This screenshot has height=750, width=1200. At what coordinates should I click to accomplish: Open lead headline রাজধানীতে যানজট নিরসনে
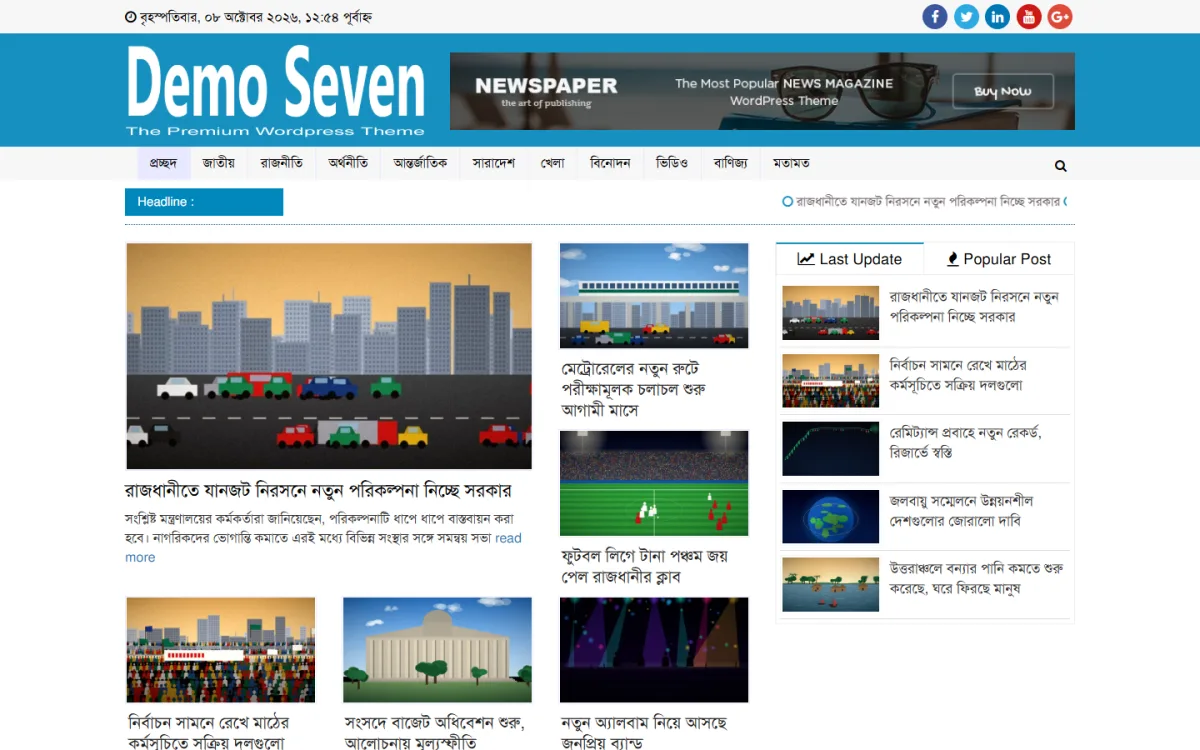[318, 491]
